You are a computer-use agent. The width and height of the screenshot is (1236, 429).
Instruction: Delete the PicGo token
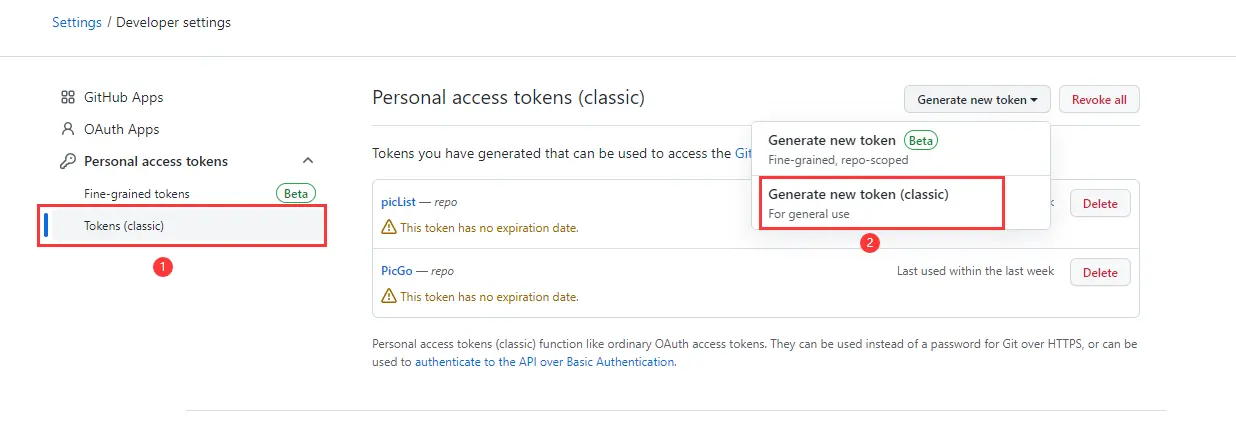click(1100, 272)
